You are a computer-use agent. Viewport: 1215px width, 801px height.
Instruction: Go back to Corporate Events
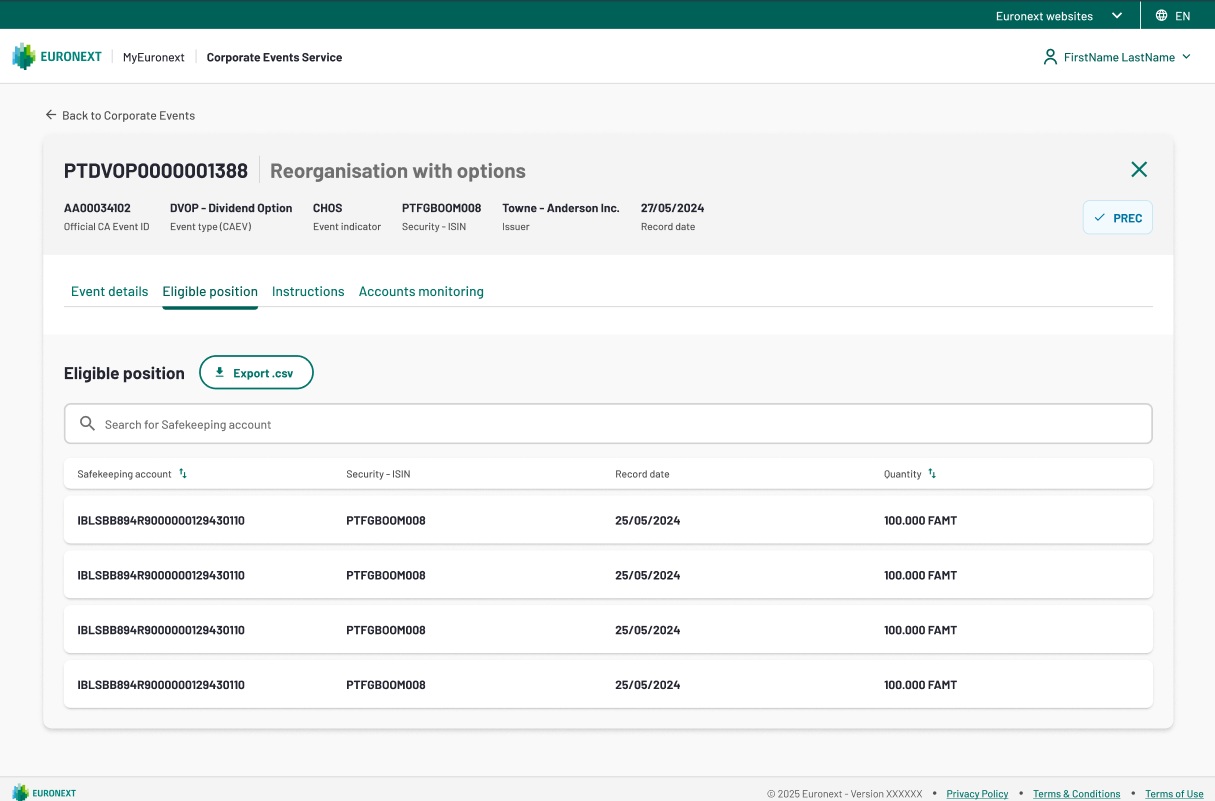120,115
